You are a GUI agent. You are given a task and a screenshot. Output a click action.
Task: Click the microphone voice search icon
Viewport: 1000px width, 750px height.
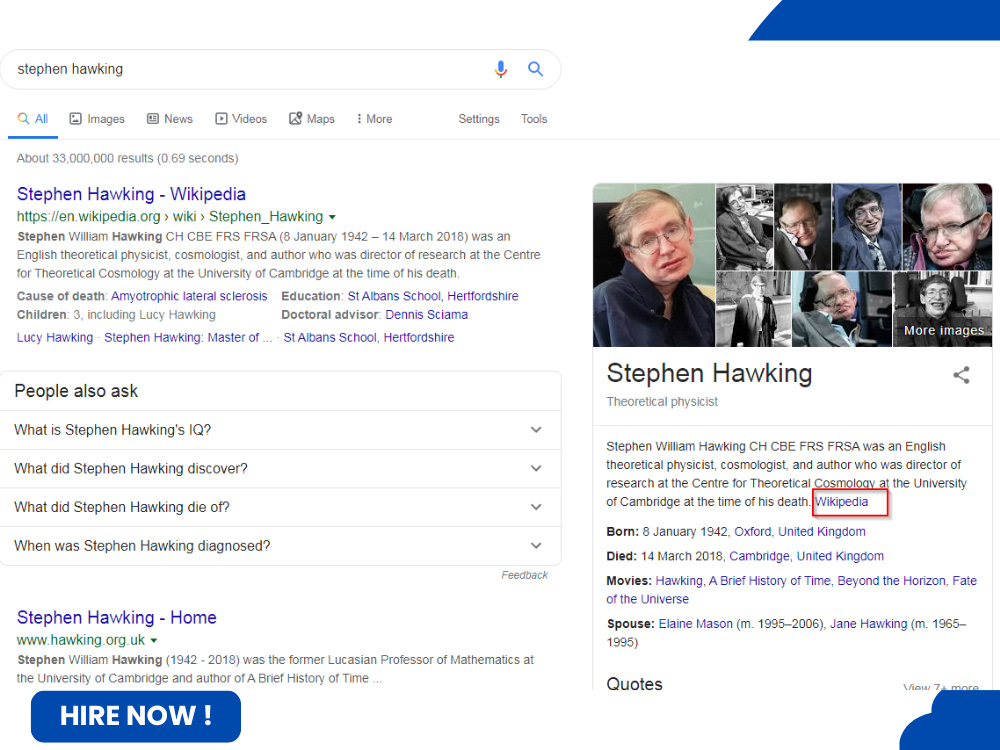click(501, 69)
